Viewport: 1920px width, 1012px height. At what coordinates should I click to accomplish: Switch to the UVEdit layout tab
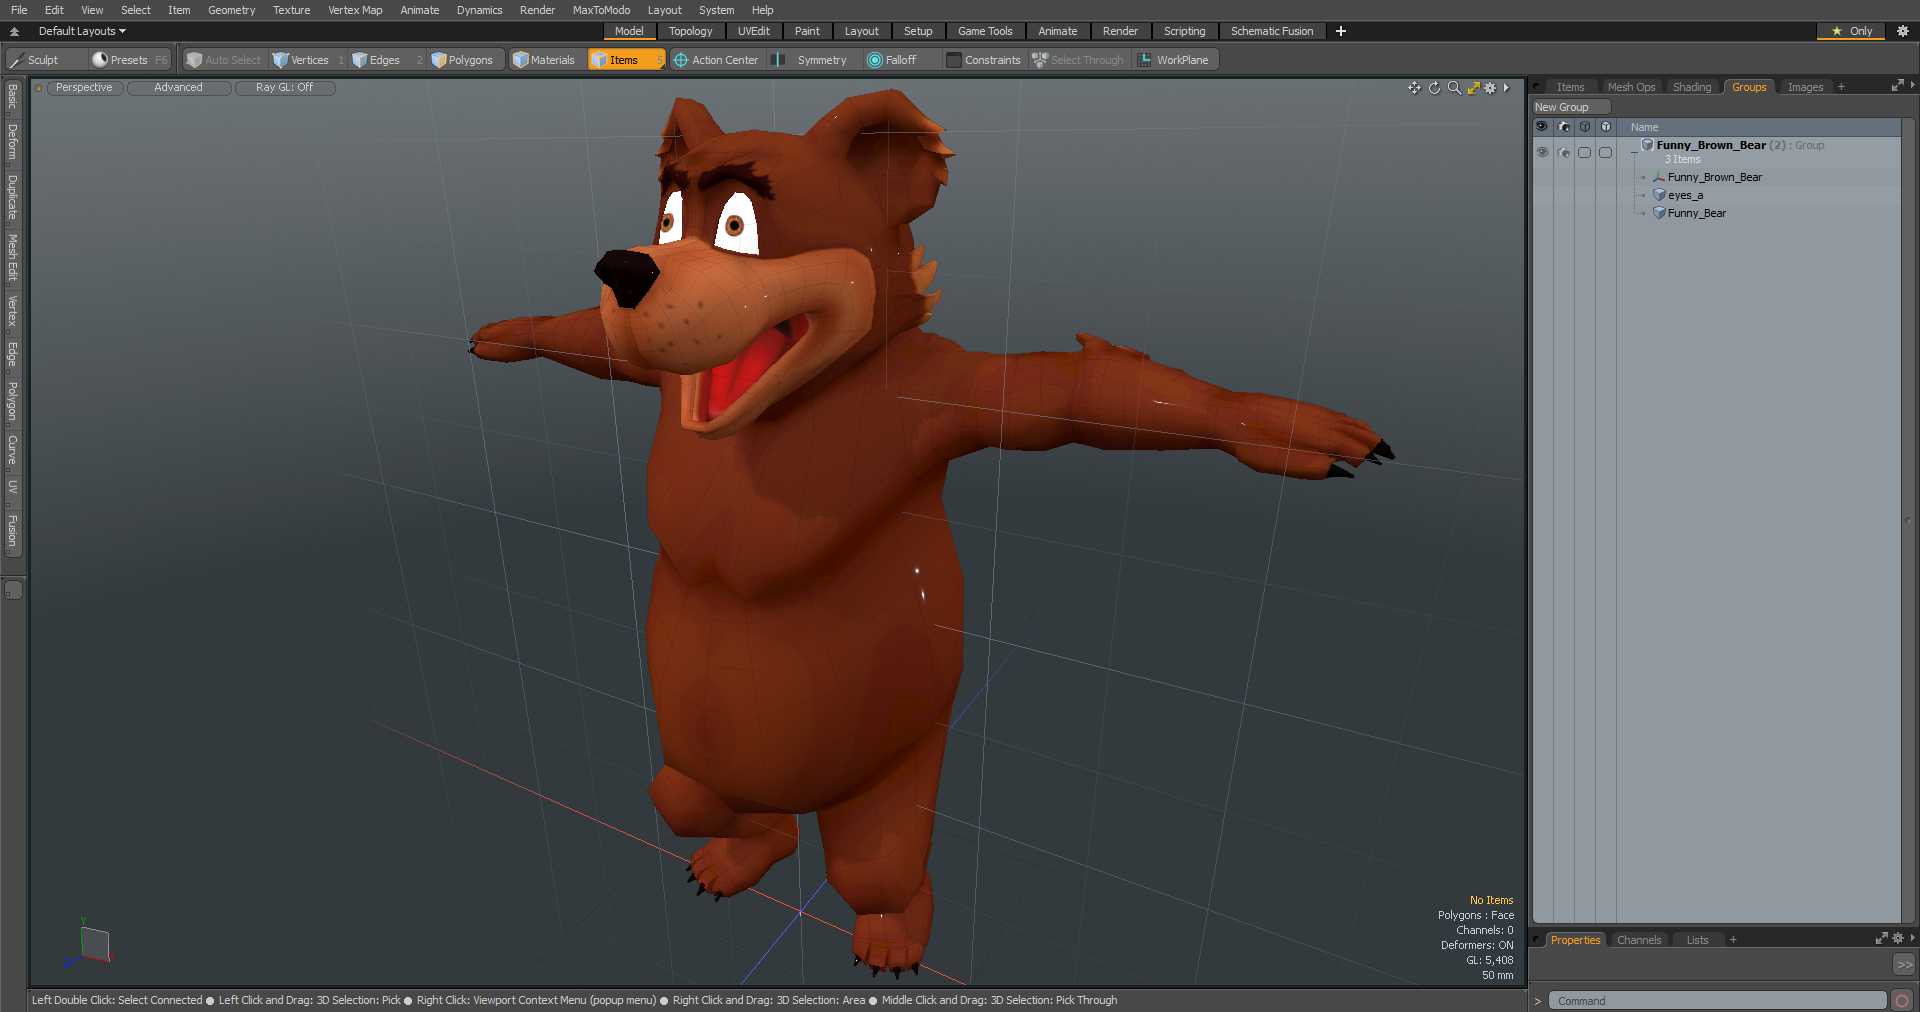pyautogui.click(x=753, y=31)
